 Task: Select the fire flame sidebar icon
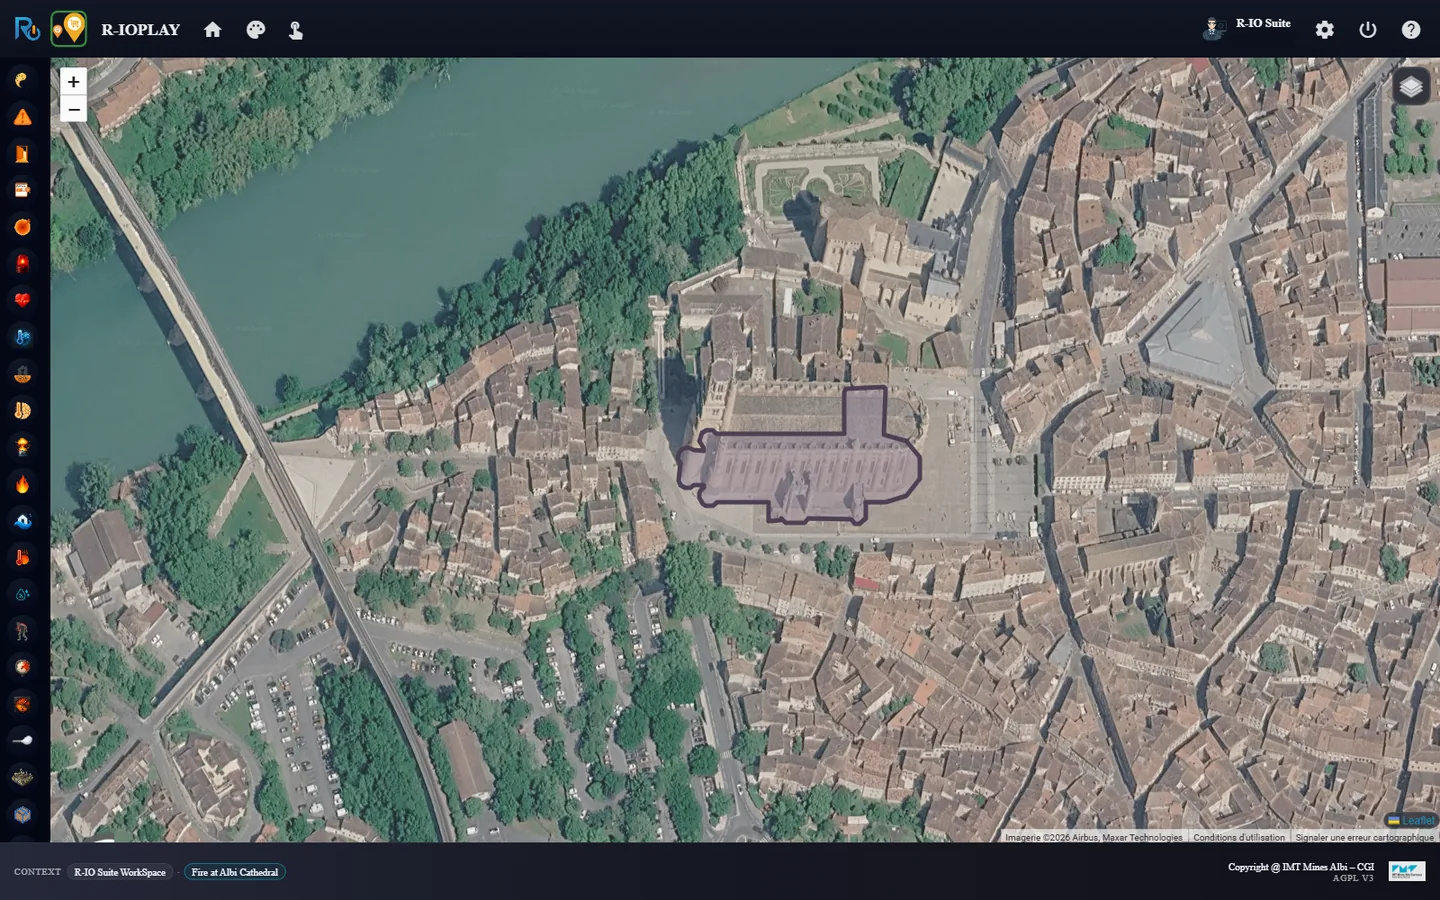point(22,484)
